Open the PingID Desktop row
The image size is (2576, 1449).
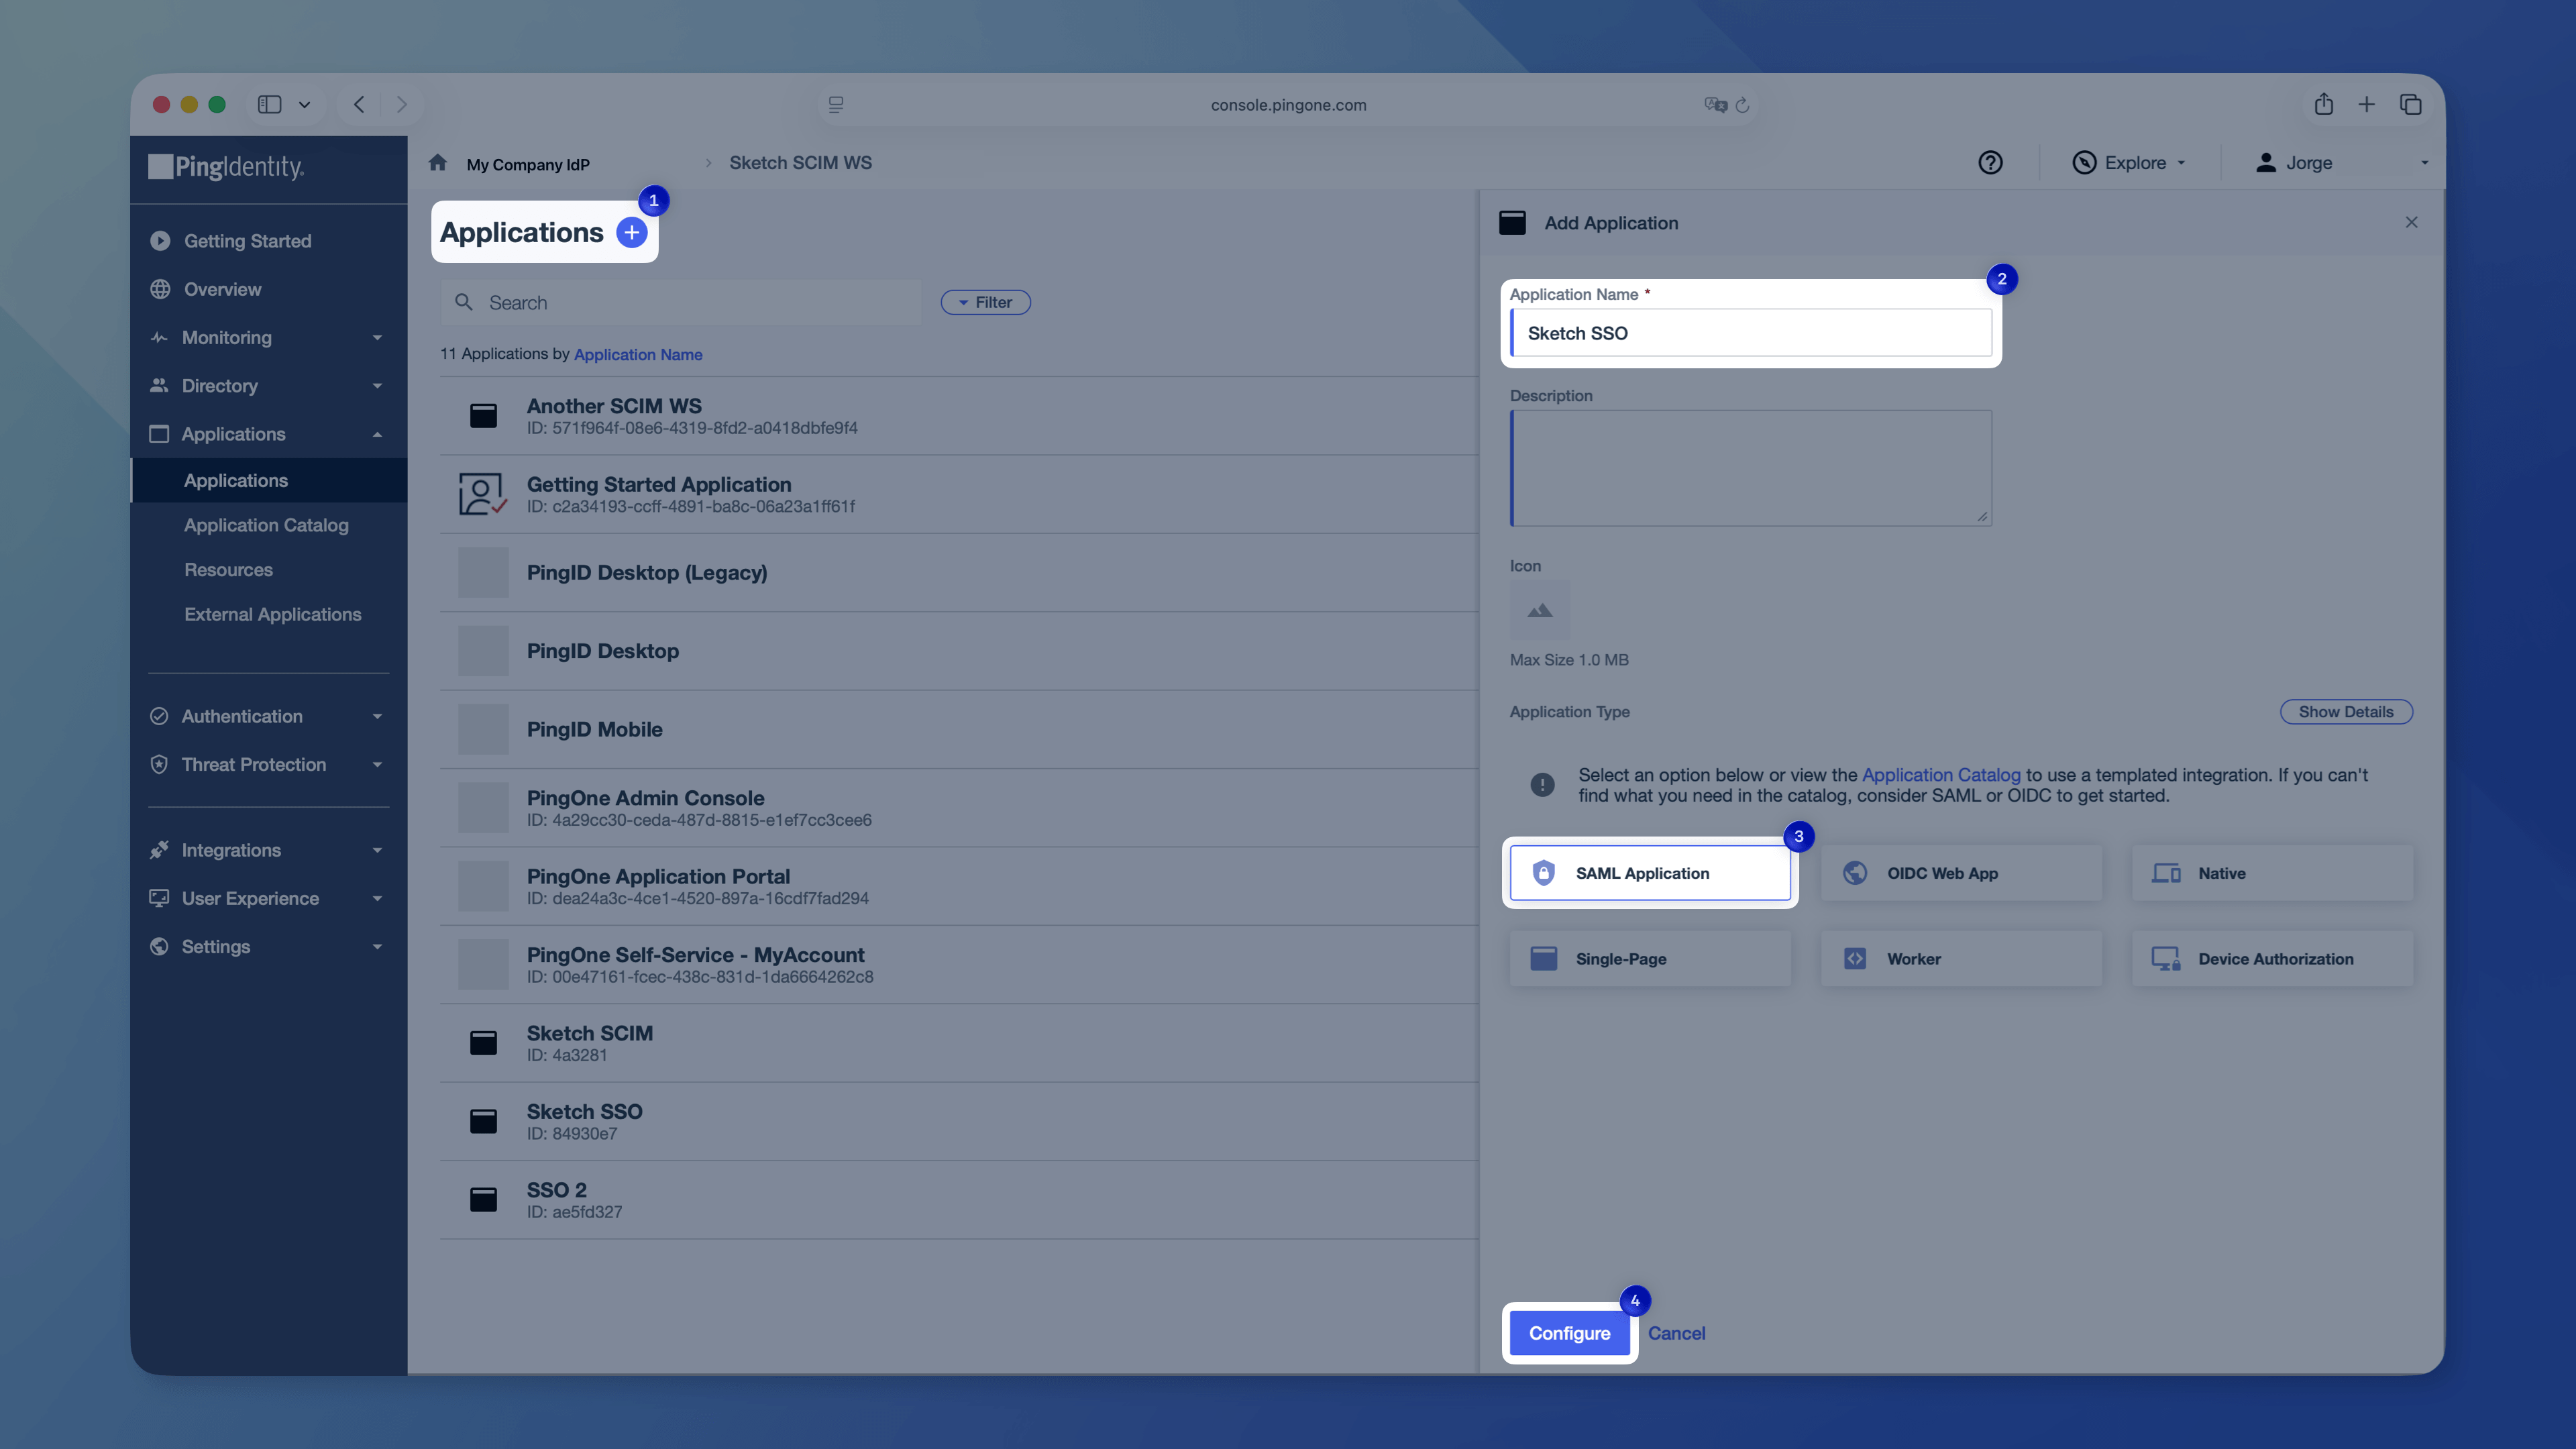coord(958,650)
